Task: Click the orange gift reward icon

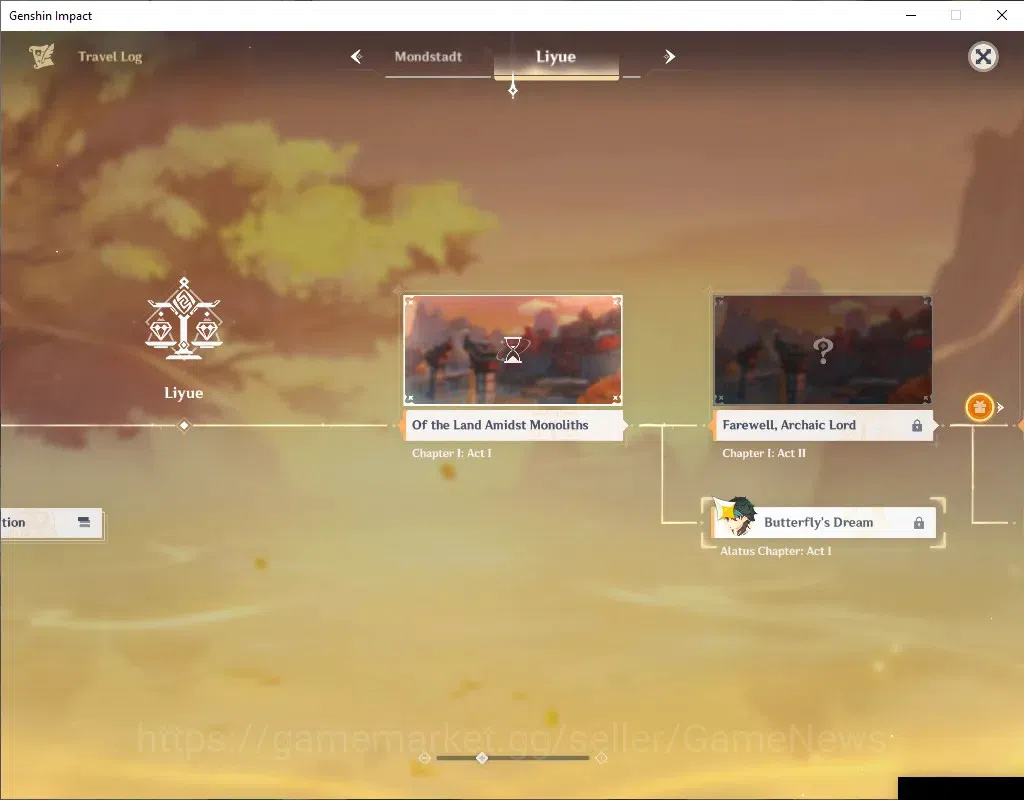Action: (980, 408)
